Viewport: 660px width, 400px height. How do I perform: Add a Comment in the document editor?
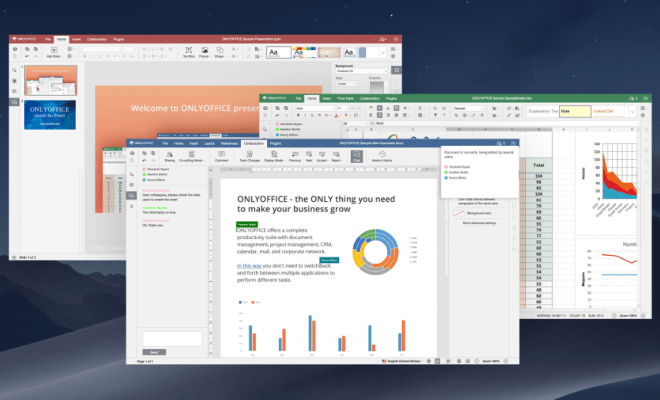point(221,156)
